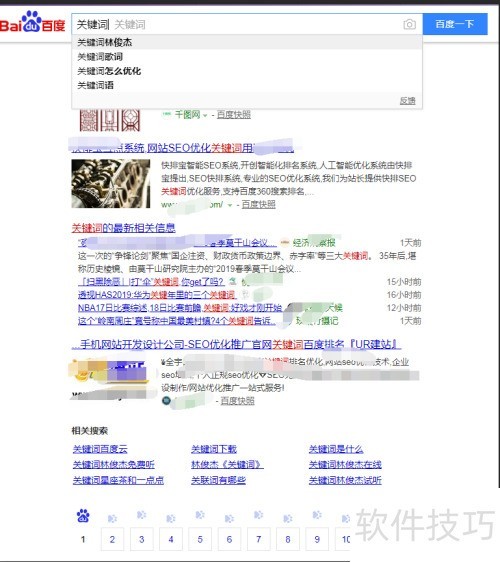Click the paw icon above page 8
Viewport: 500px width, 562px height.
[x=288, y=518]
